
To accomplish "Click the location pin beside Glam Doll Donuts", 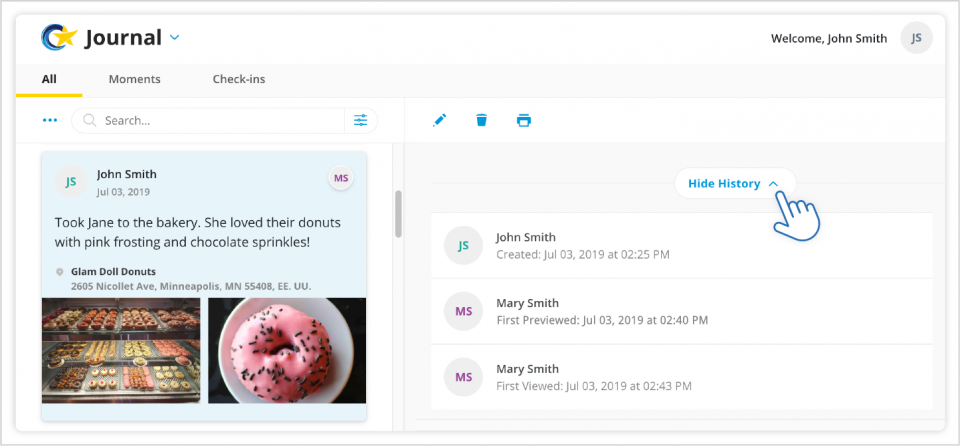I will 59,271.
